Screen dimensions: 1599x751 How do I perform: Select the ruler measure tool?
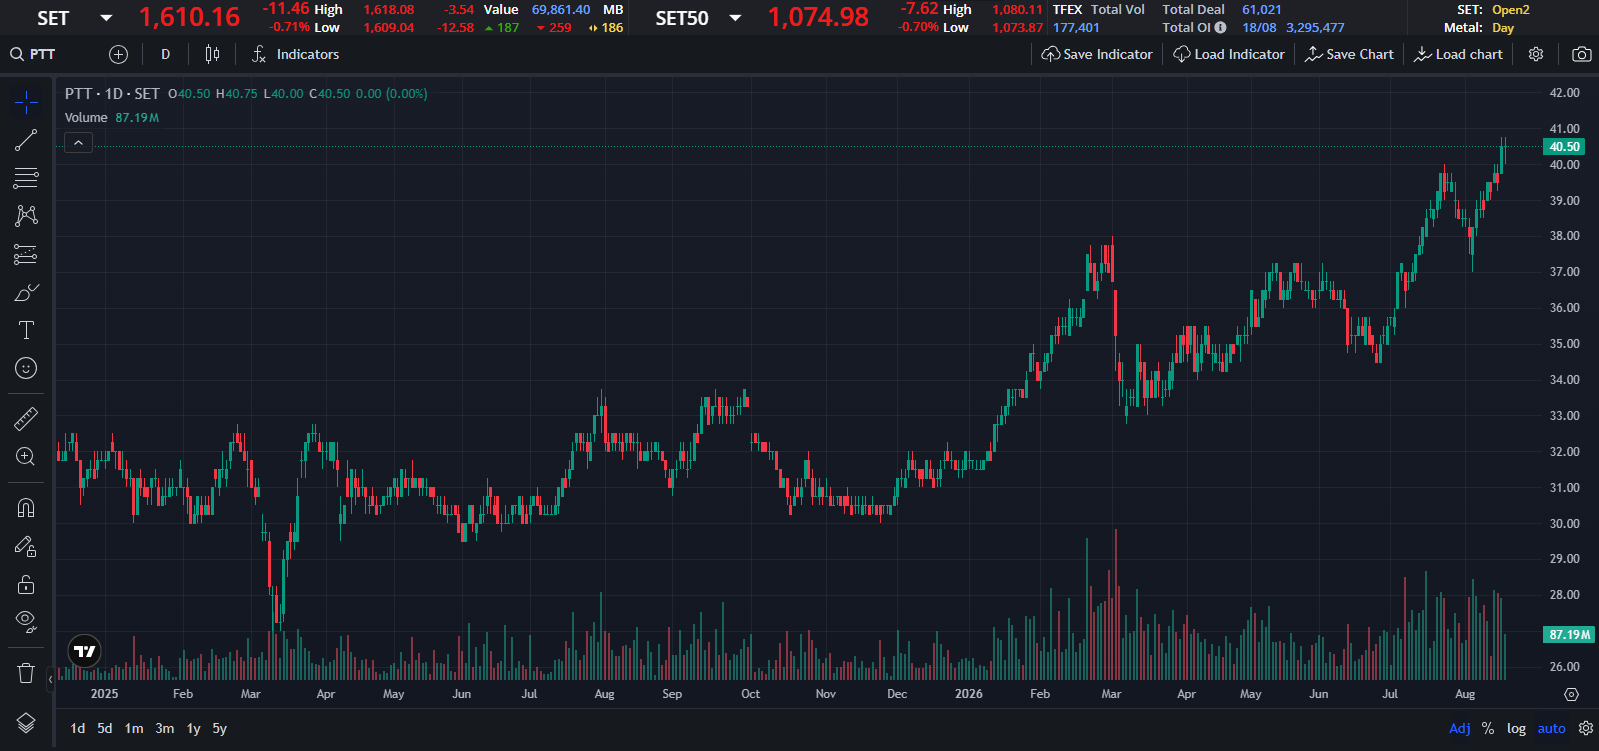pyautogui.click(x=26, y=419)
